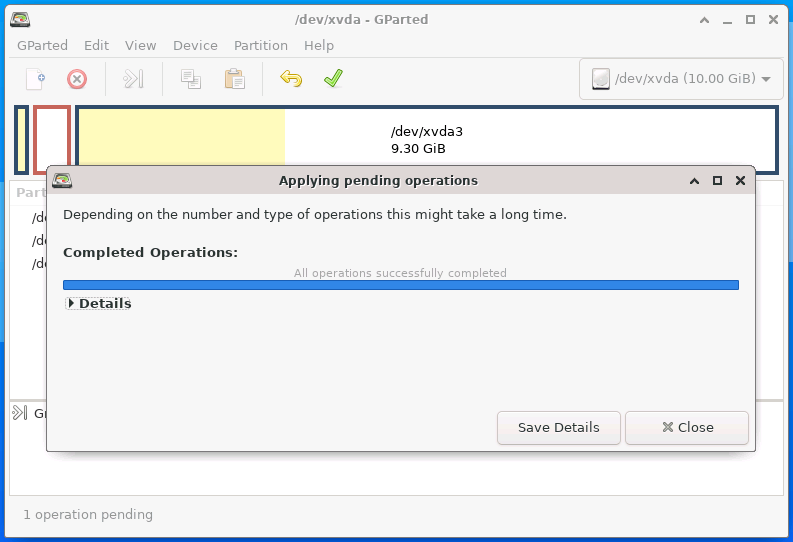
Task: Click the blue completed progress bar
Action: pos(401,285)
